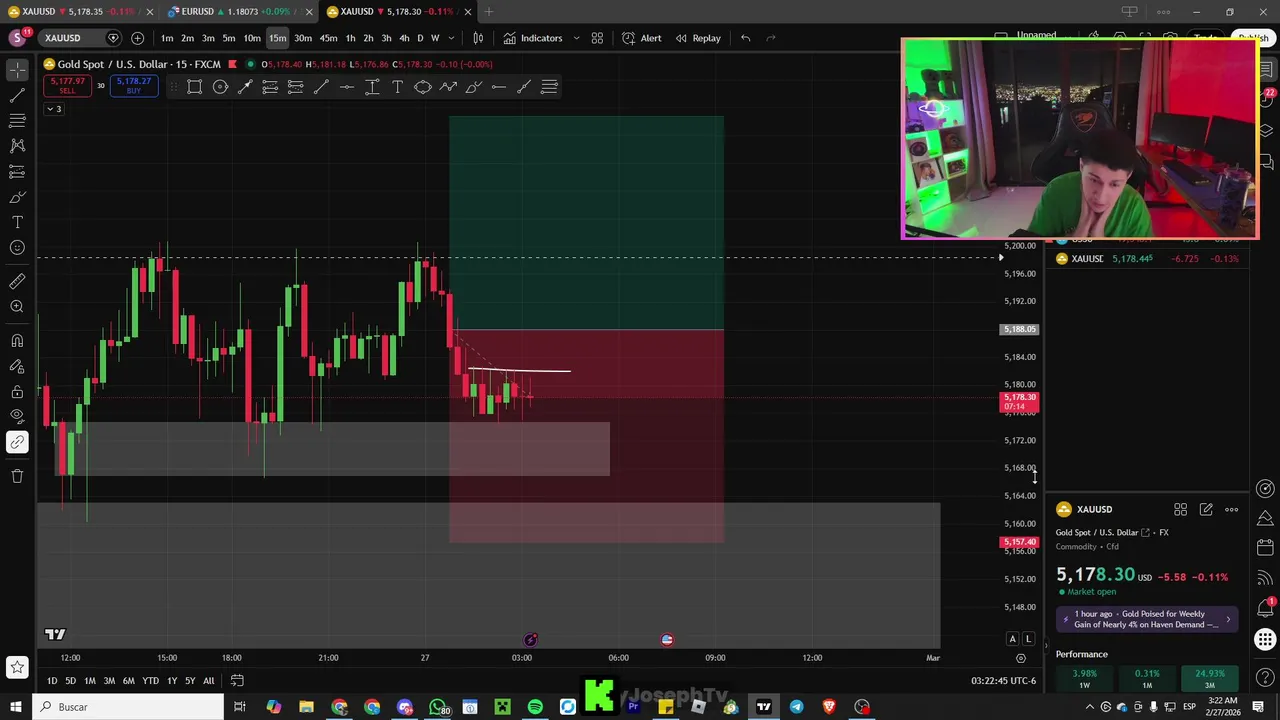
Task: Open indicator templates grid icon
Action: click(x=597, y=38)
